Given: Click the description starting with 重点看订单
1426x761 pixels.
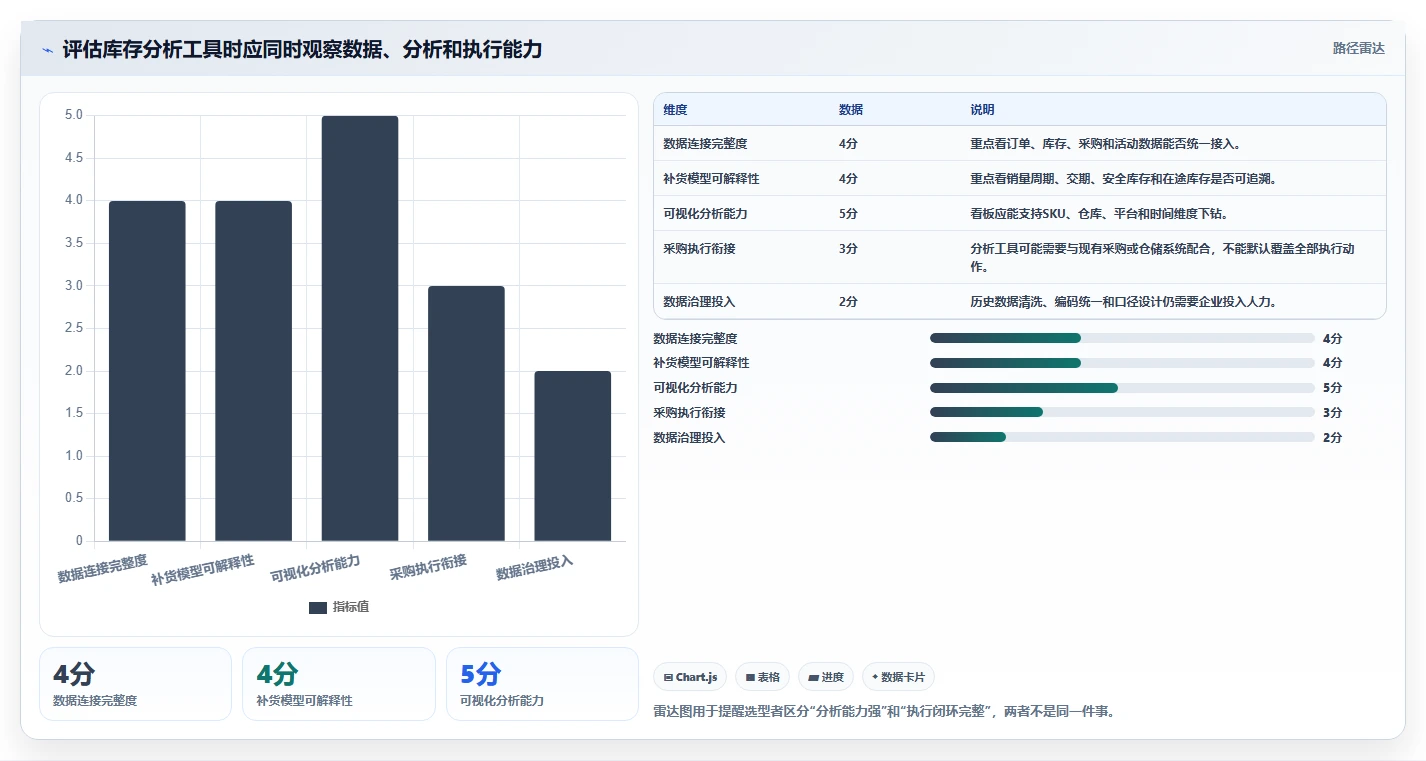Looking at the screenshot, I should point(1108,143).
